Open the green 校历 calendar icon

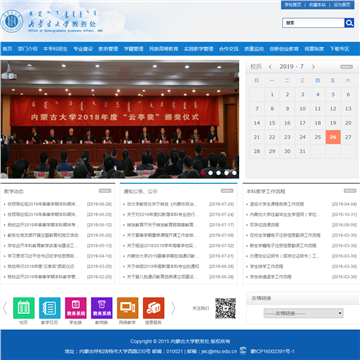(24, 308)
